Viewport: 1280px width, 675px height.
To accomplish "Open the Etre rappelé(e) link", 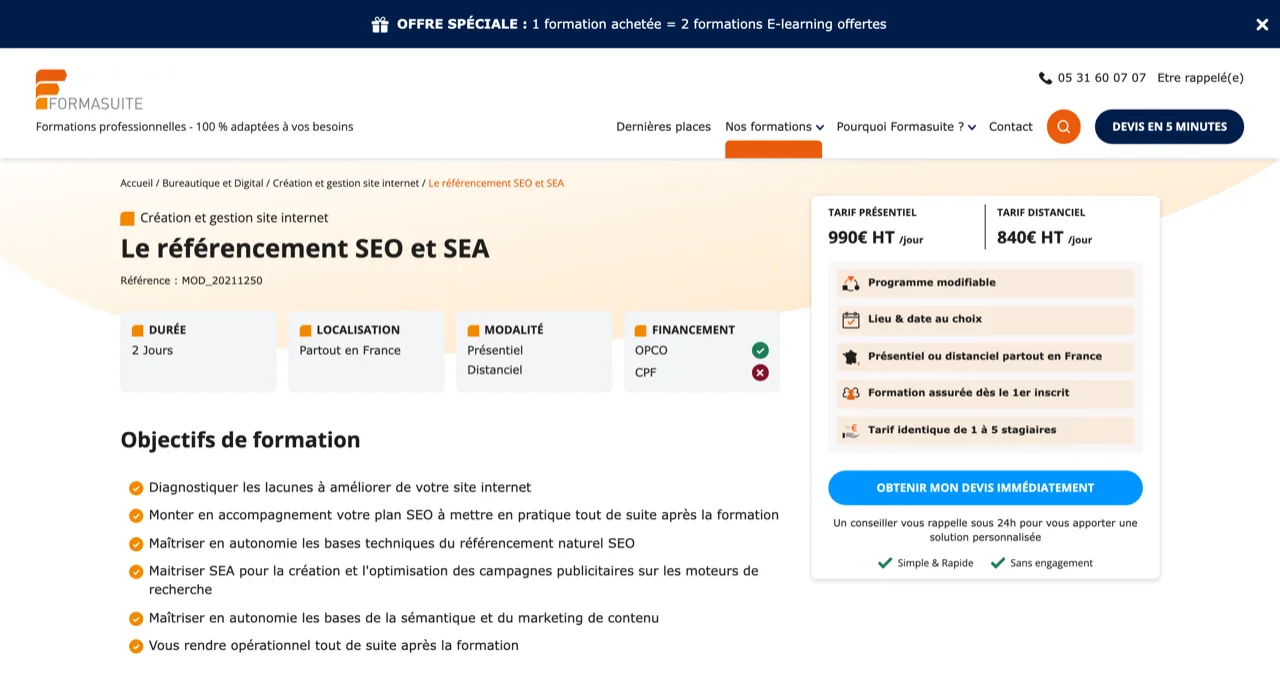I will pos(1200,78).
